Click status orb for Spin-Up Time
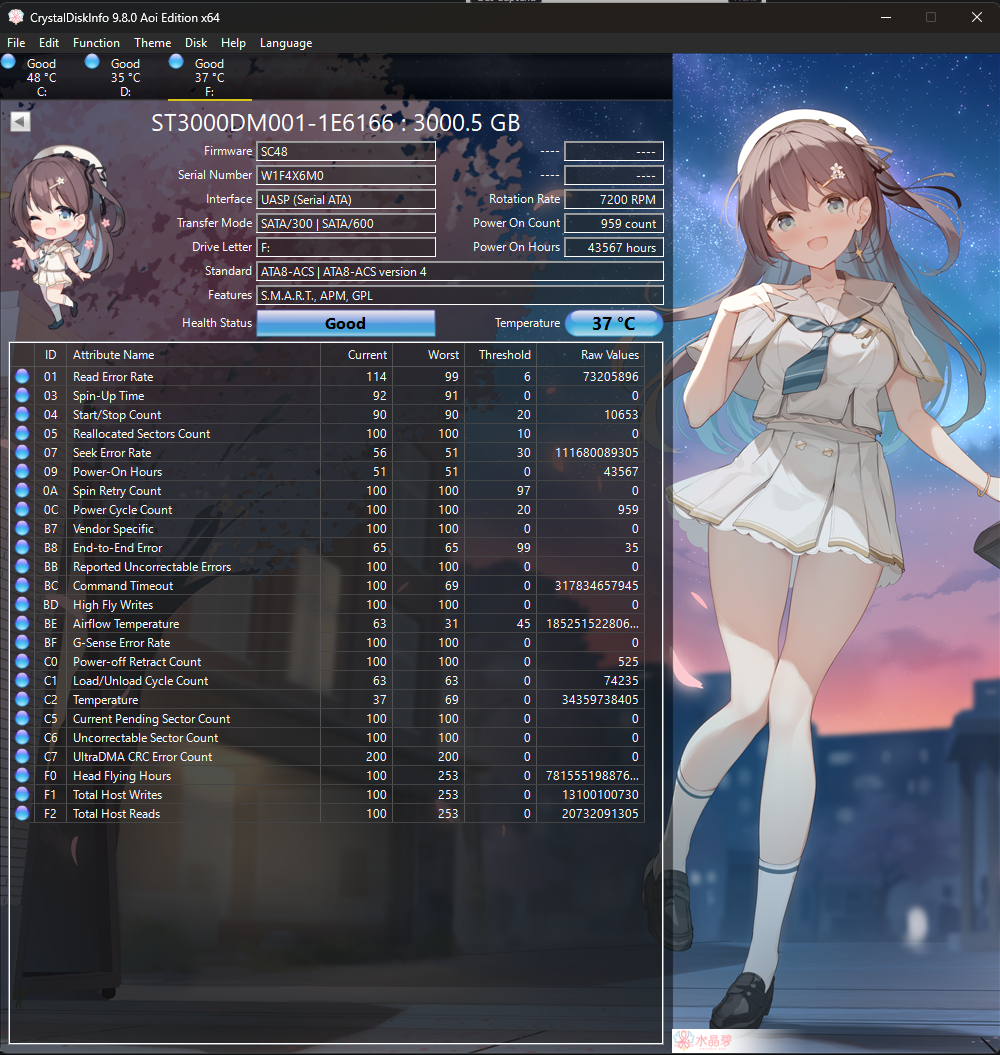 point(22,395)
